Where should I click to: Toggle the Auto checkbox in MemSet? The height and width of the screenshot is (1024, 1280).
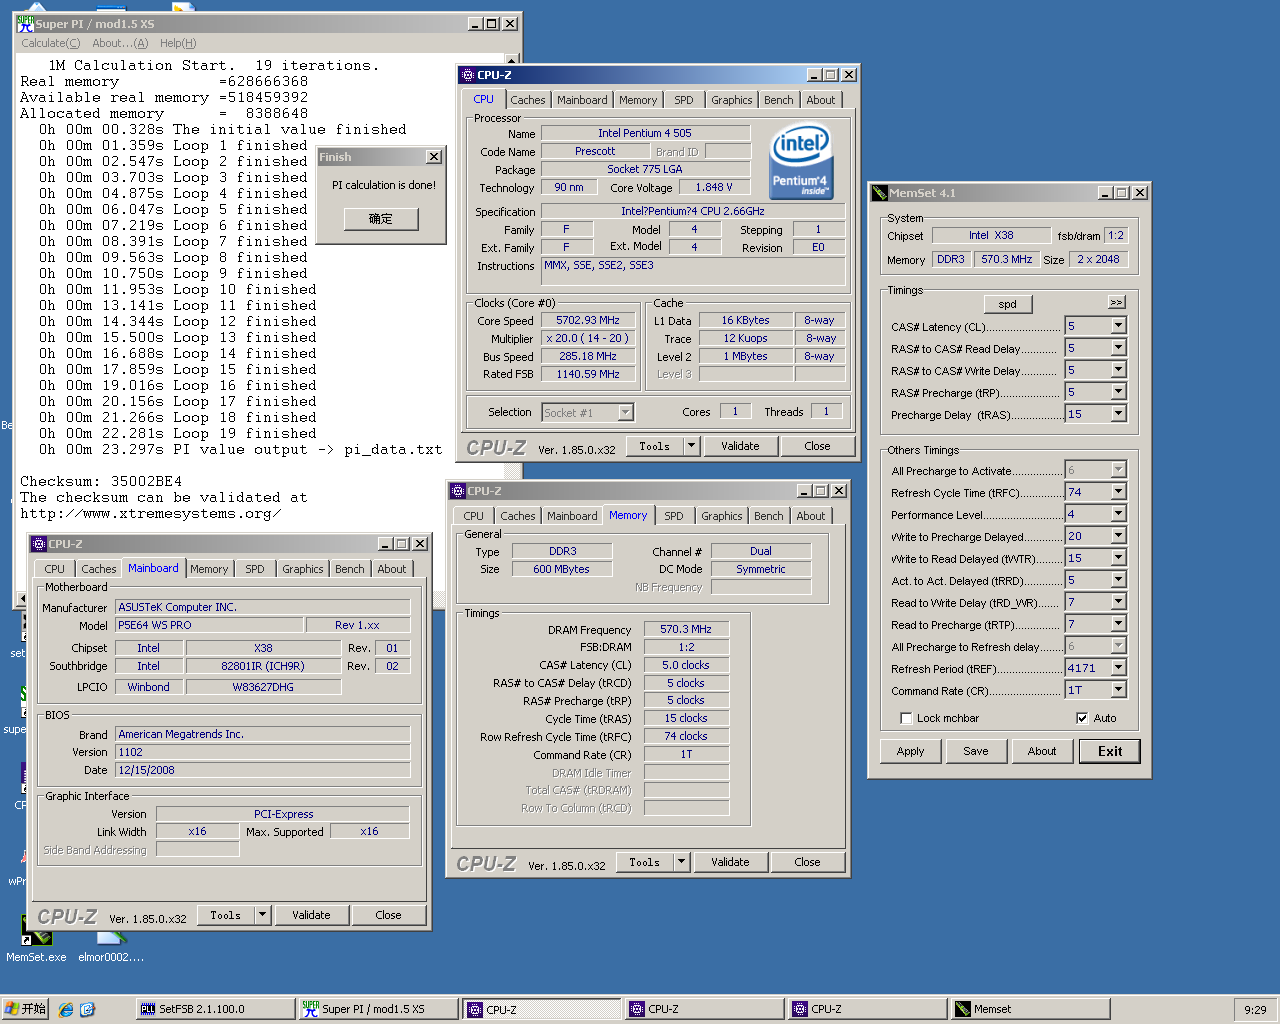pos(1082,718)
